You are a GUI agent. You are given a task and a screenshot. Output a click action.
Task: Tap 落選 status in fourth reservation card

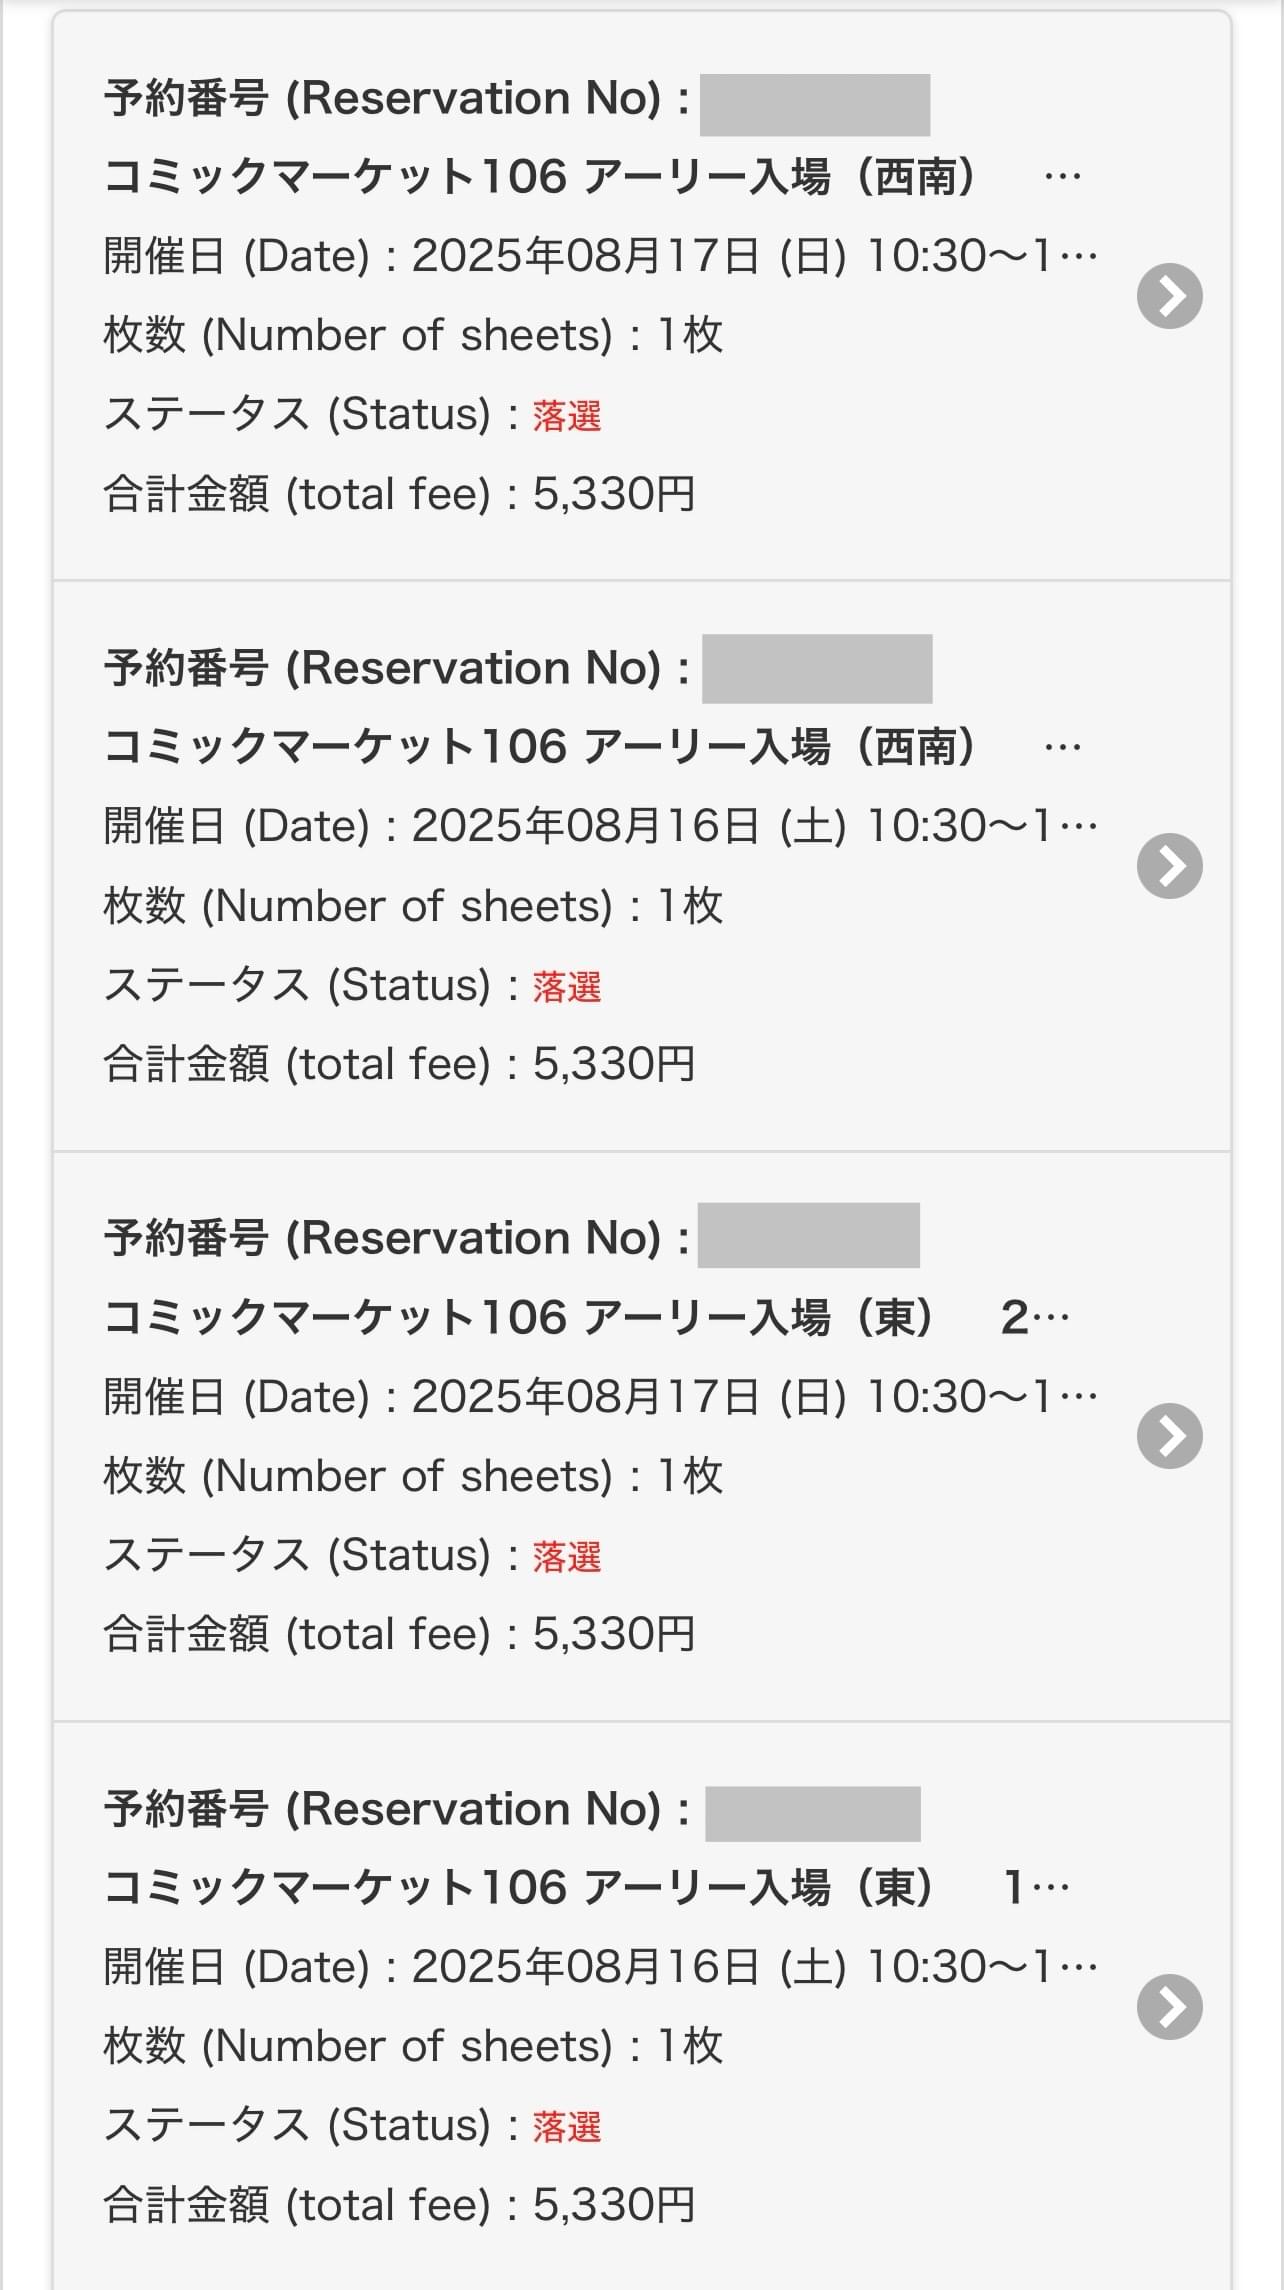click(x=567, y=2126)
